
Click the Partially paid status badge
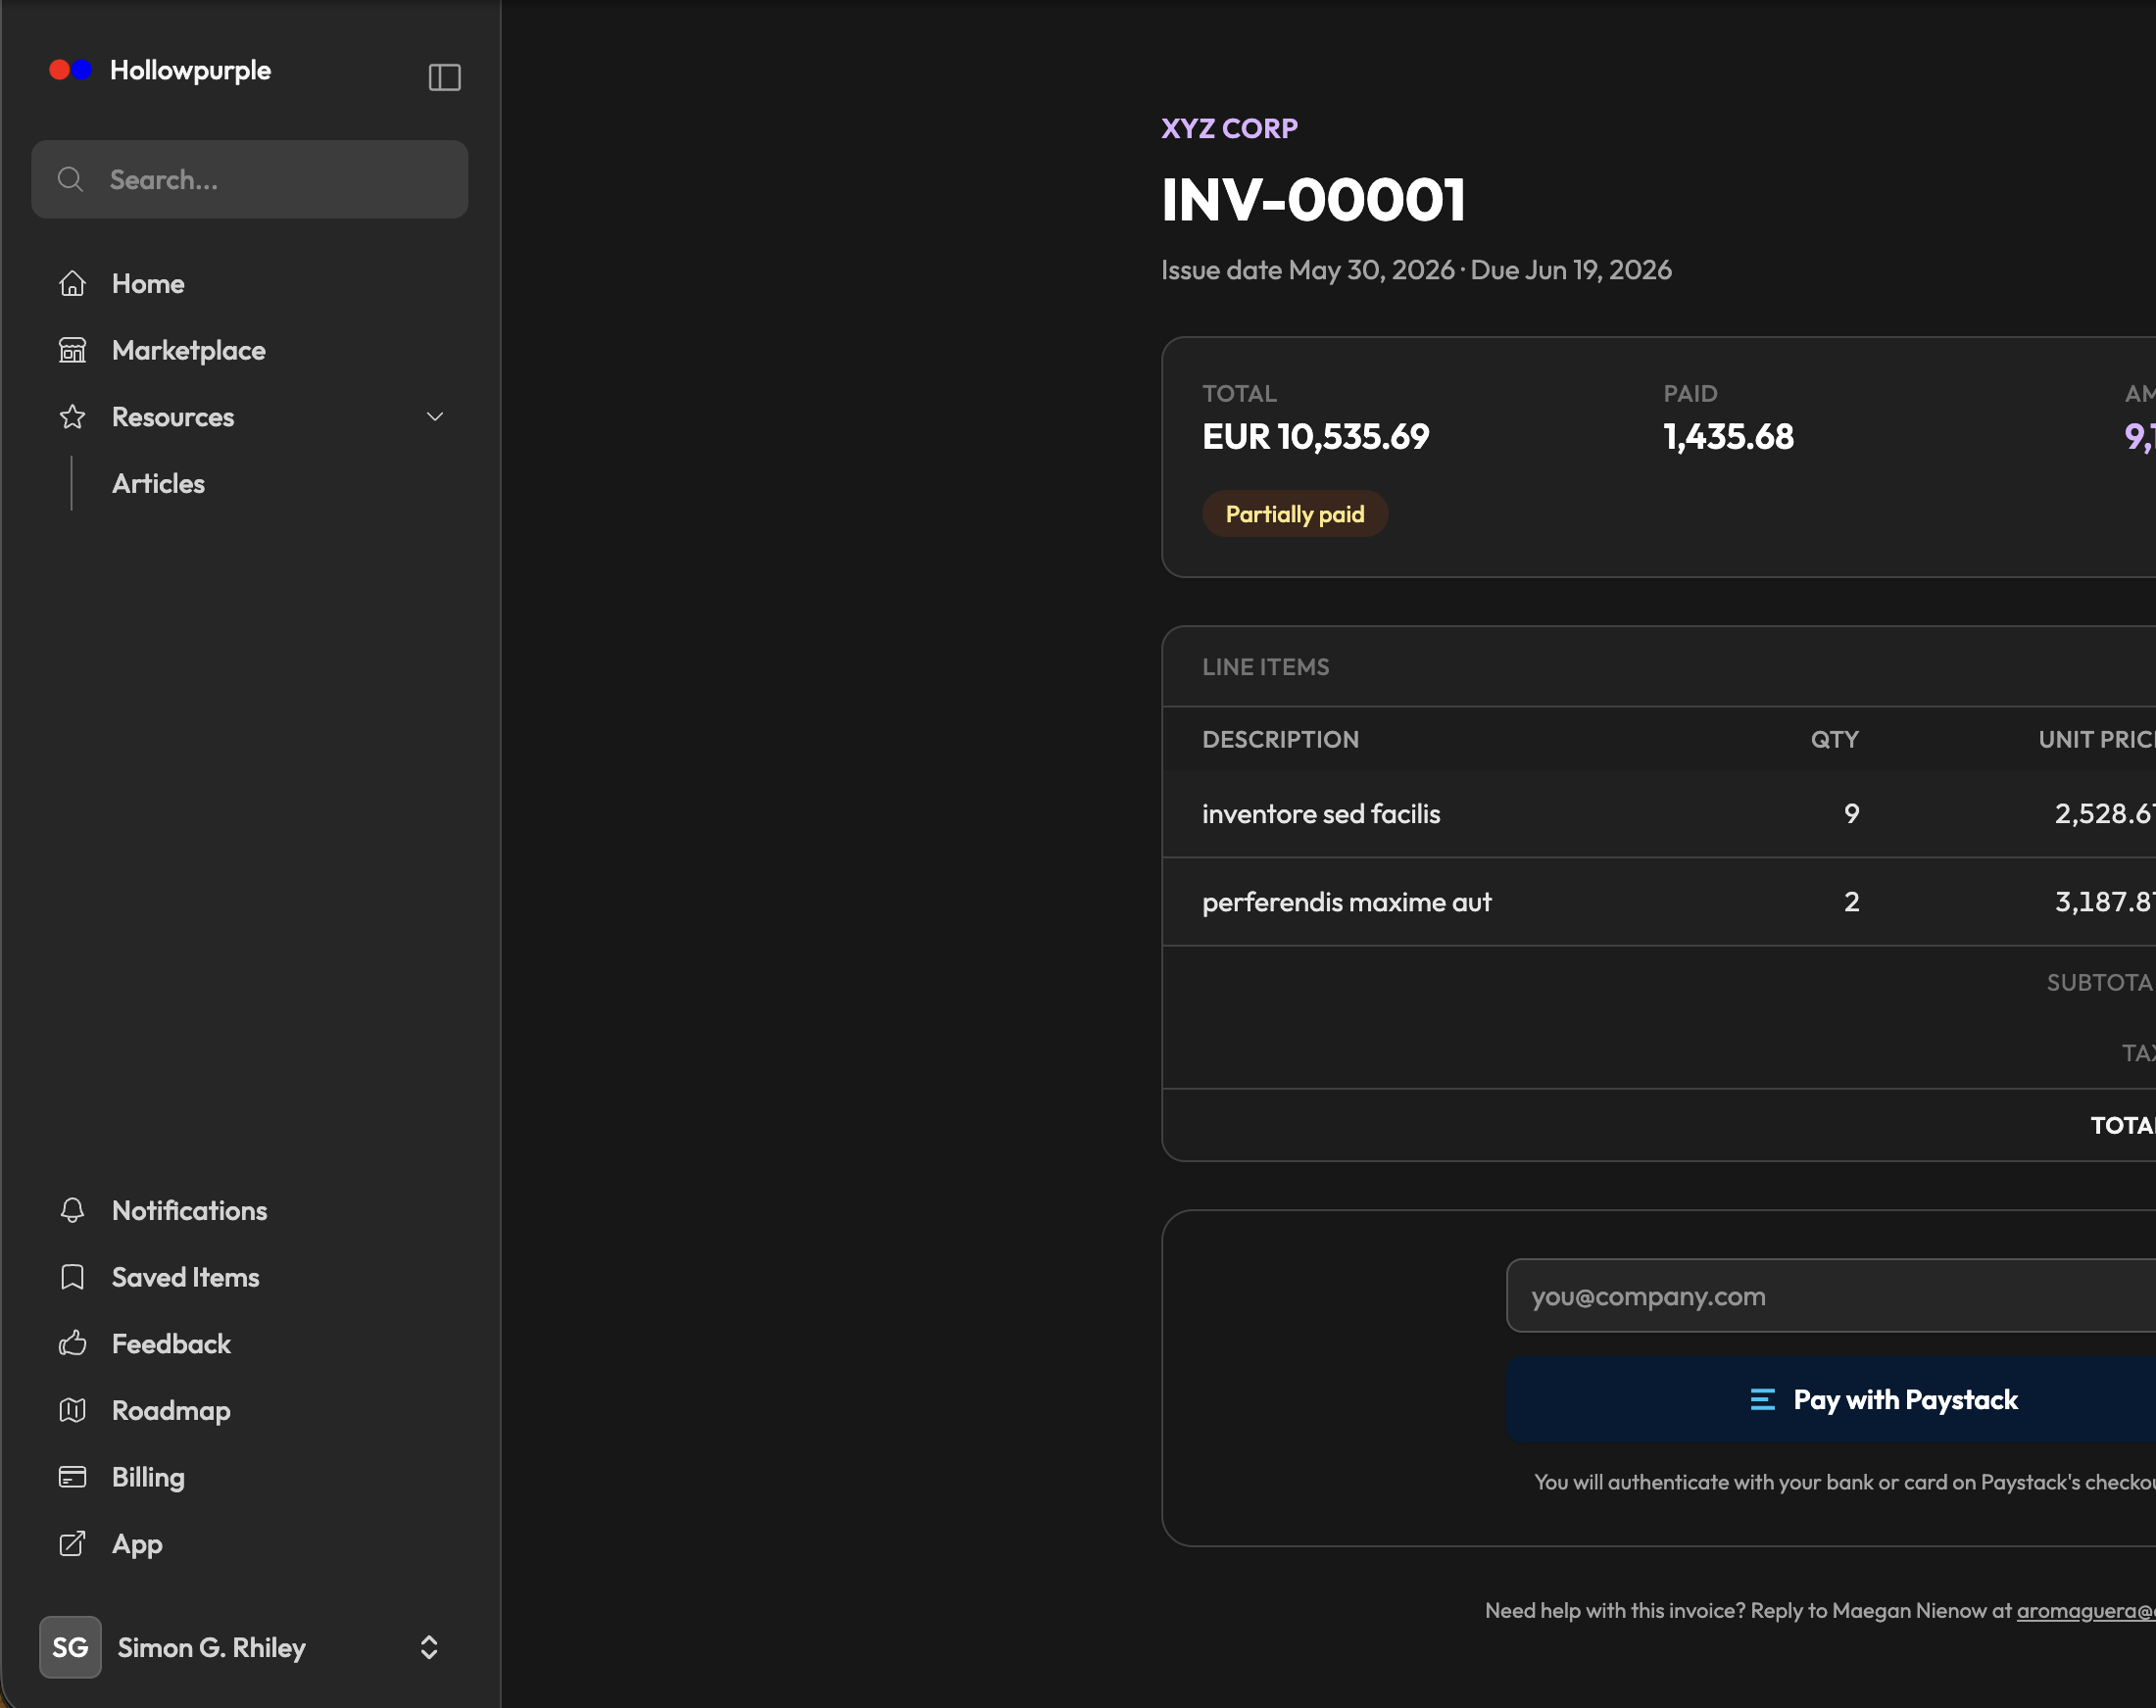pyautogui.click(x=1295, y=514)
